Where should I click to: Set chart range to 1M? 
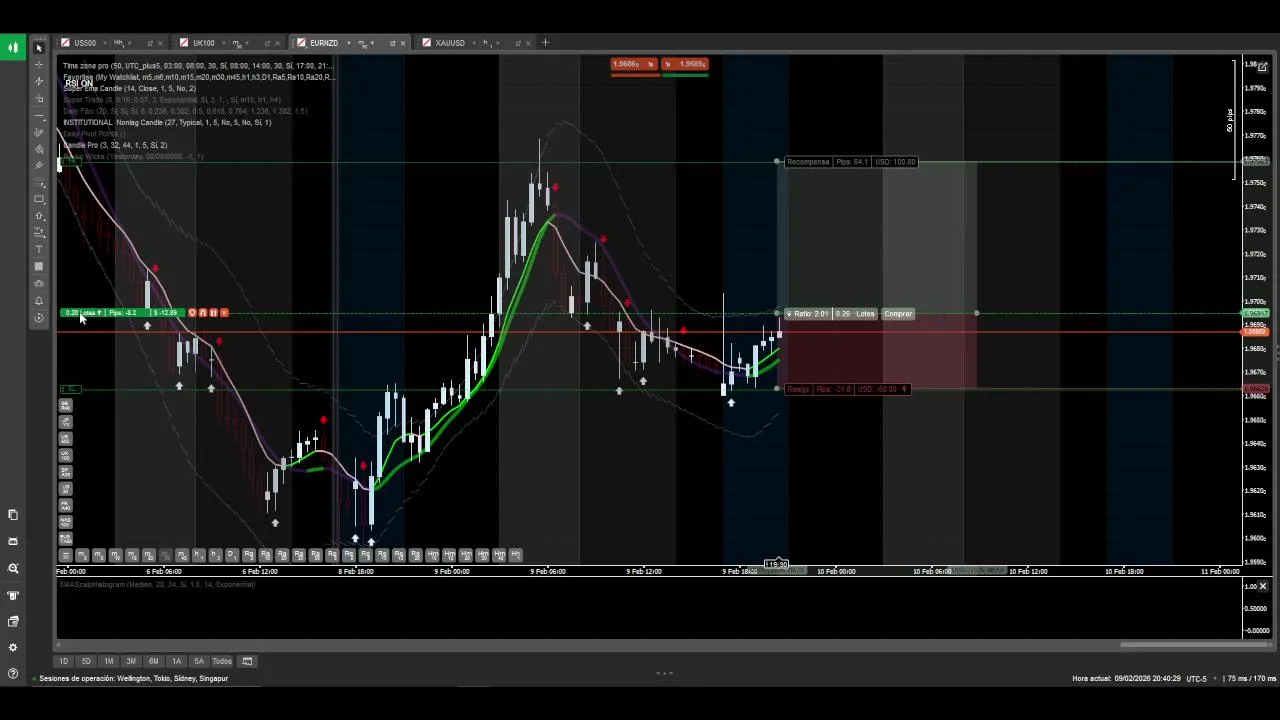[108, 661]
